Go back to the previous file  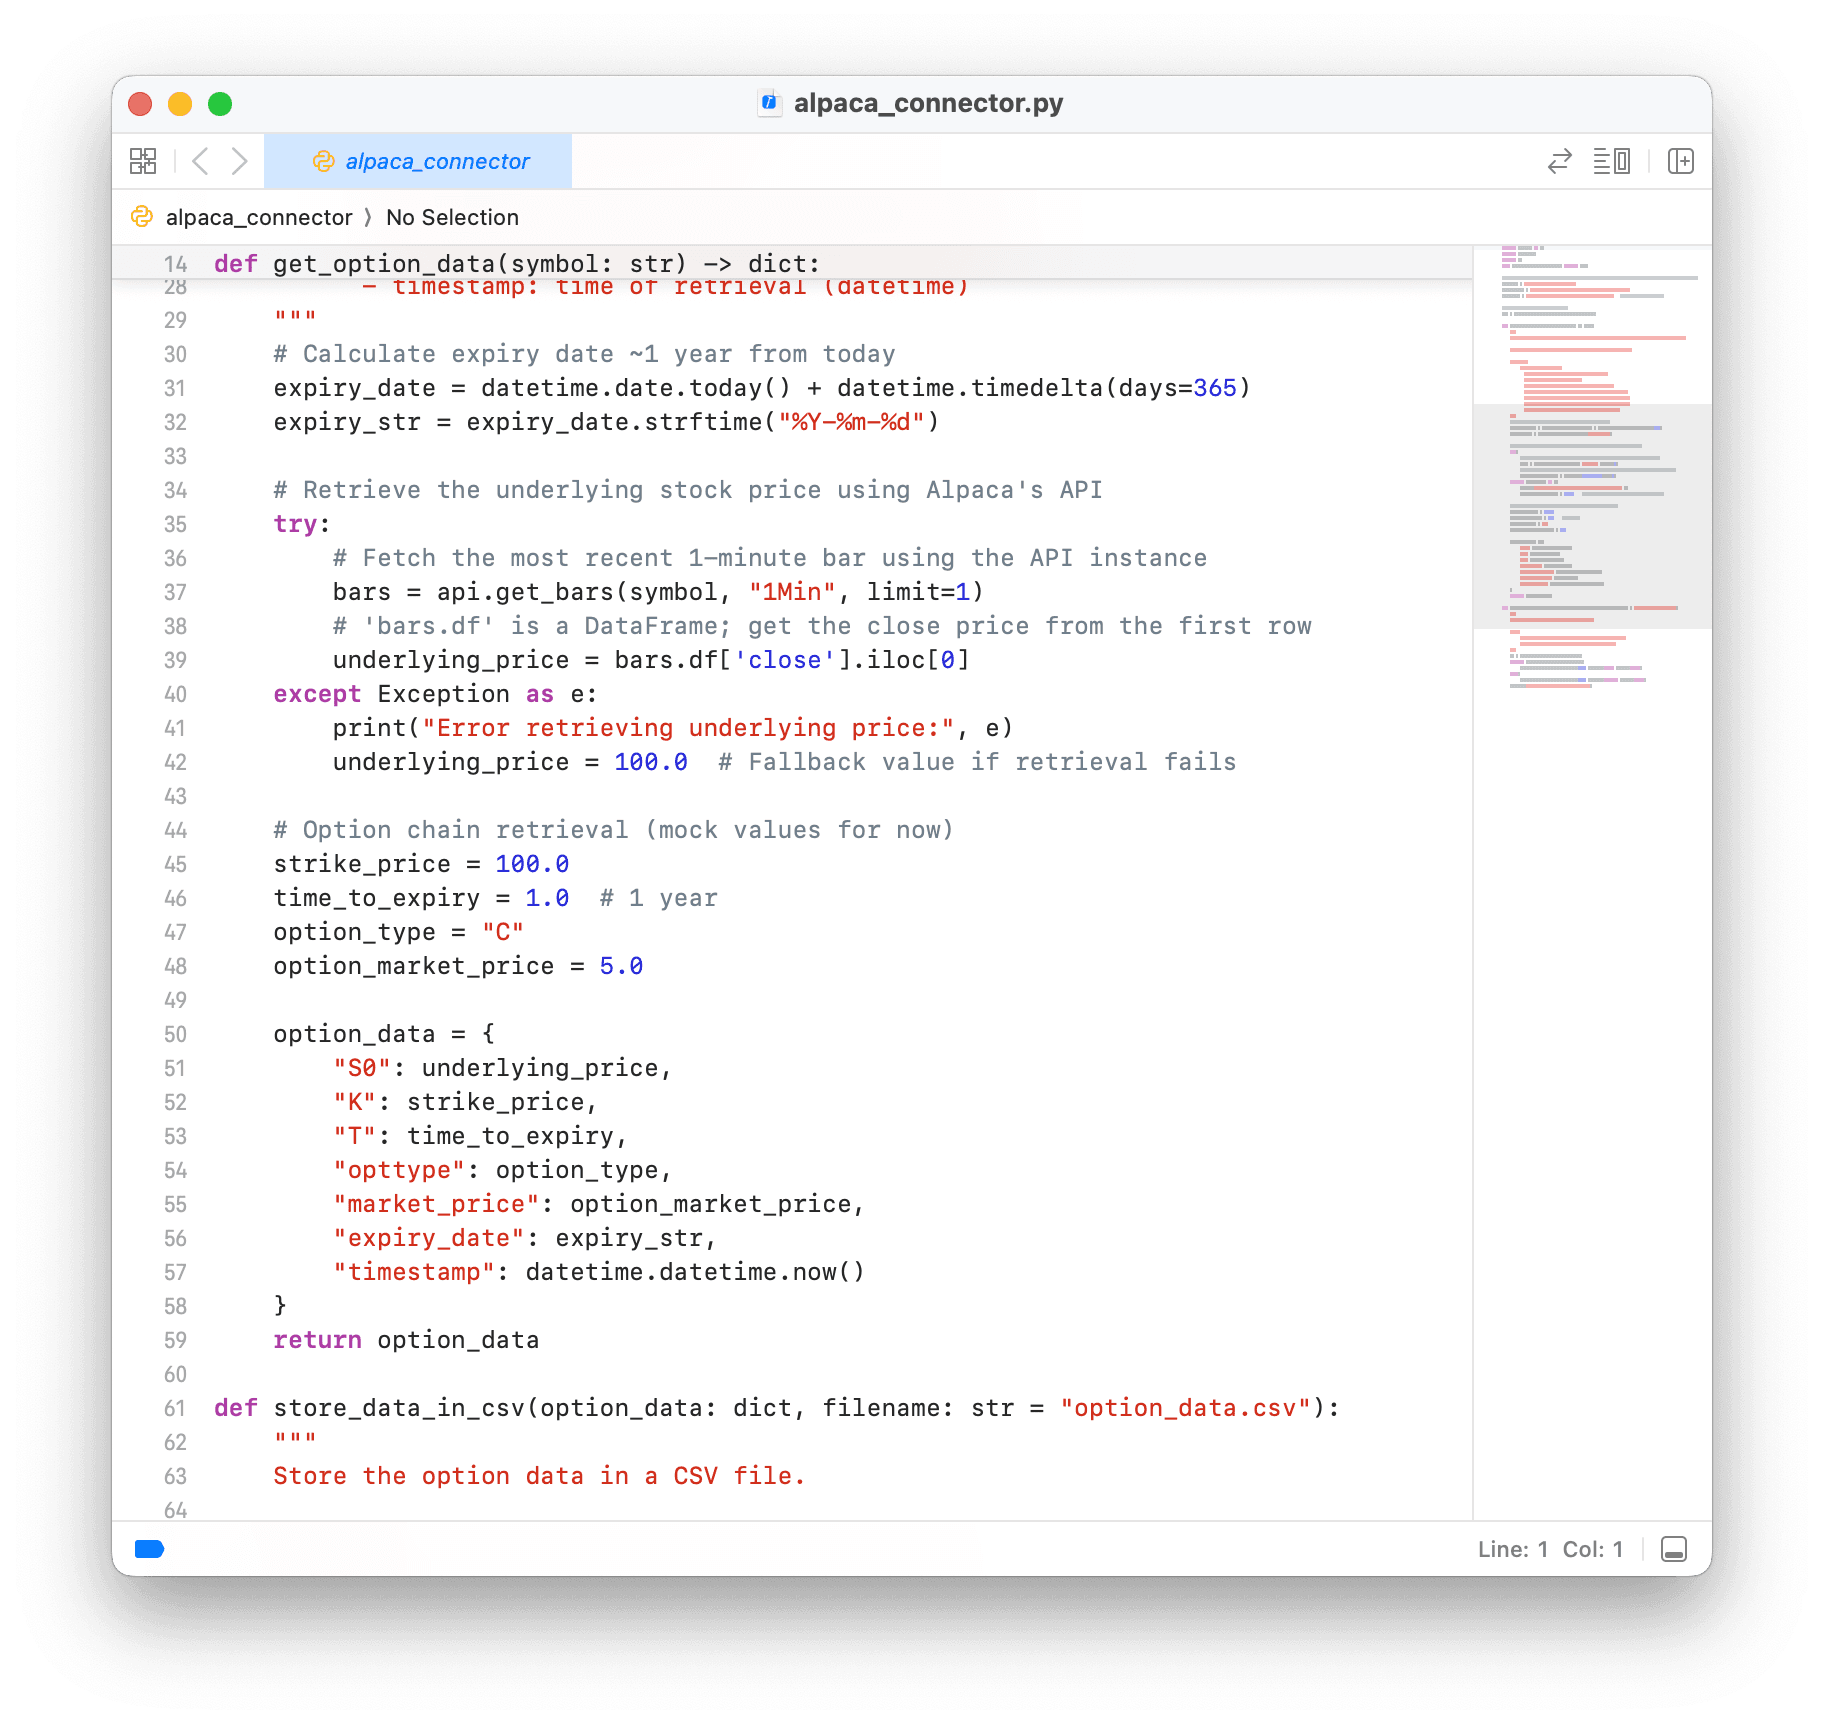pos(200,161)
